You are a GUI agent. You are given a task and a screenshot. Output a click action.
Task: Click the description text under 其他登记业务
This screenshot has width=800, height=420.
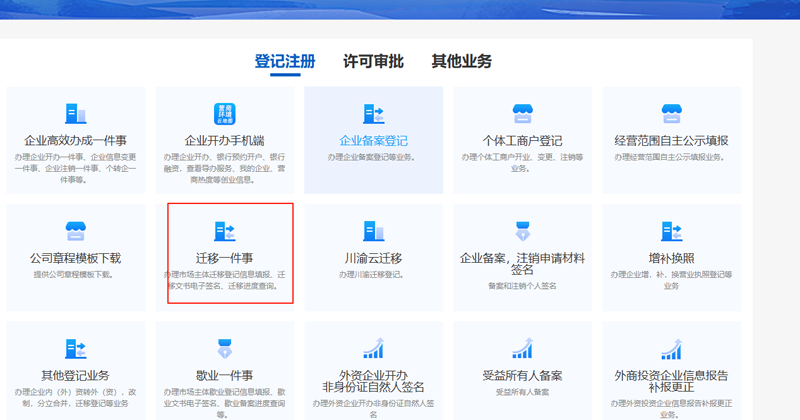tap(76, 398)
